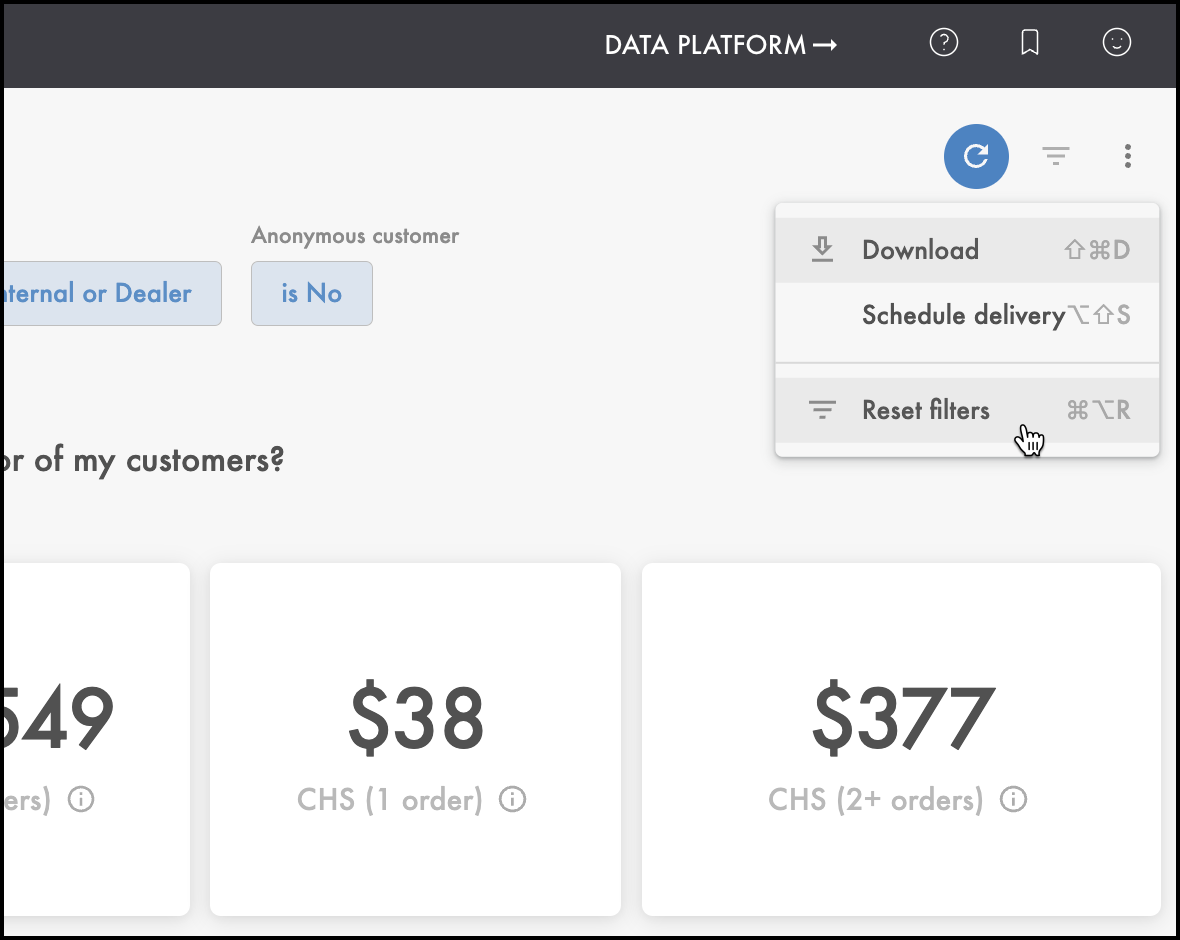This screenshot has height=940, width=1180.
Task: Click the filter lines icon beside Reset filters
Action: coord(822,410)
